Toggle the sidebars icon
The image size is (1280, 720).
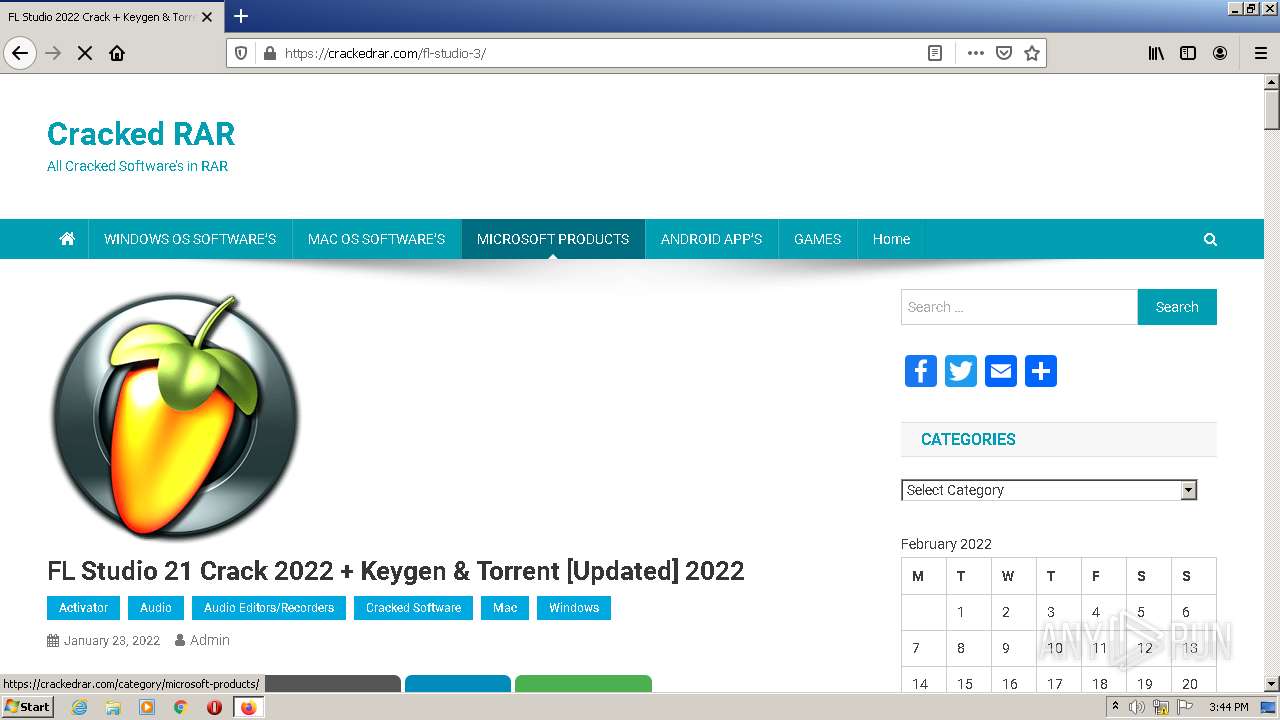[x=1188, y=53]
